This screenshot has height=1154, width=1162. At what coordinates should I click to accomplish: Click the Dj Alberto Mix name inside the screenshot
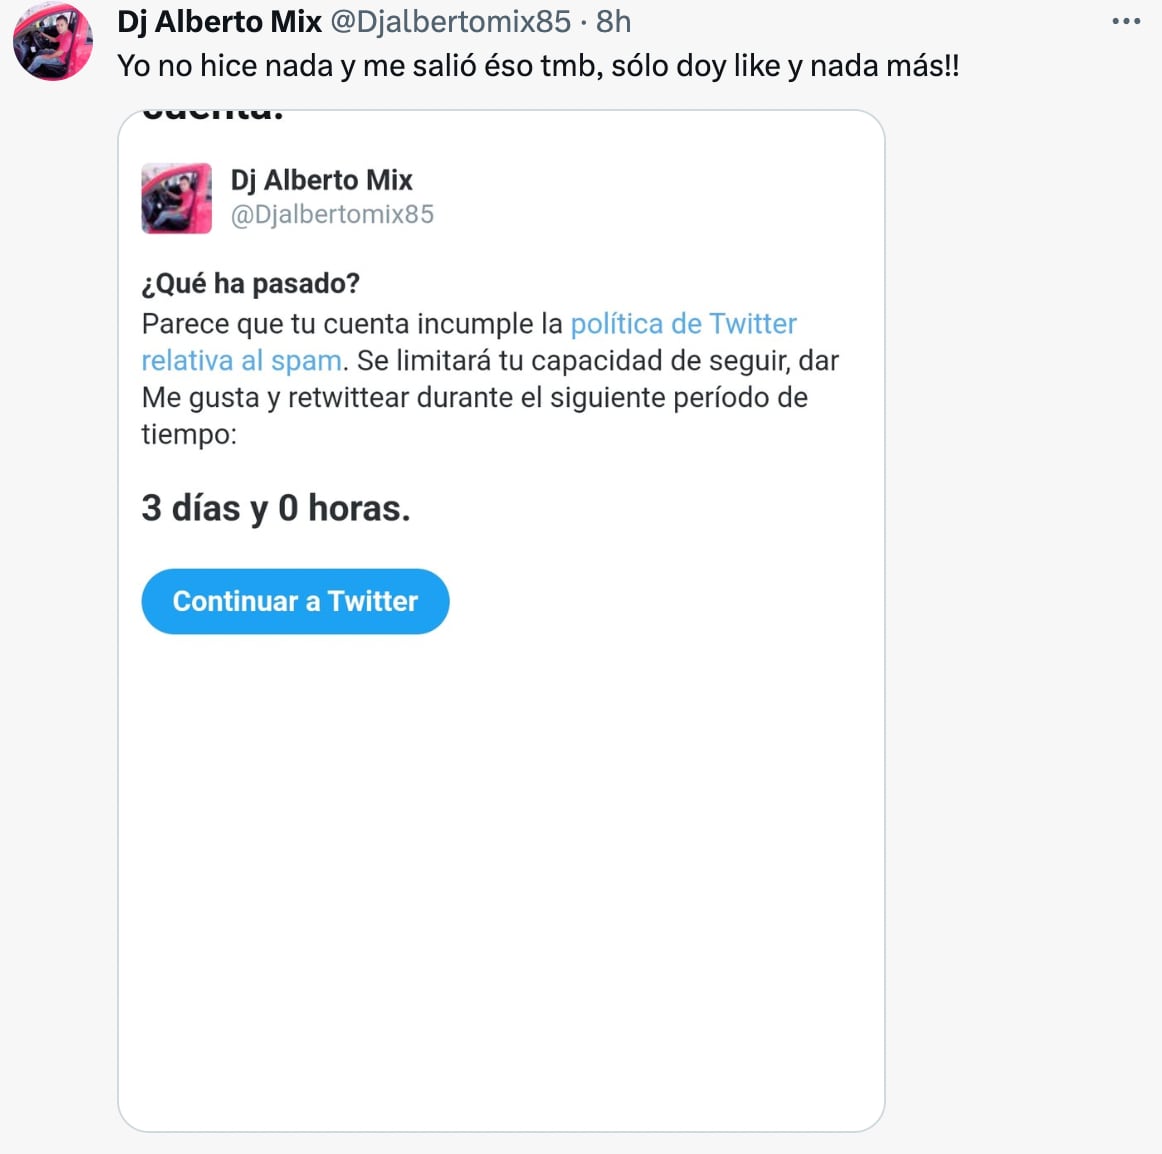321,180
